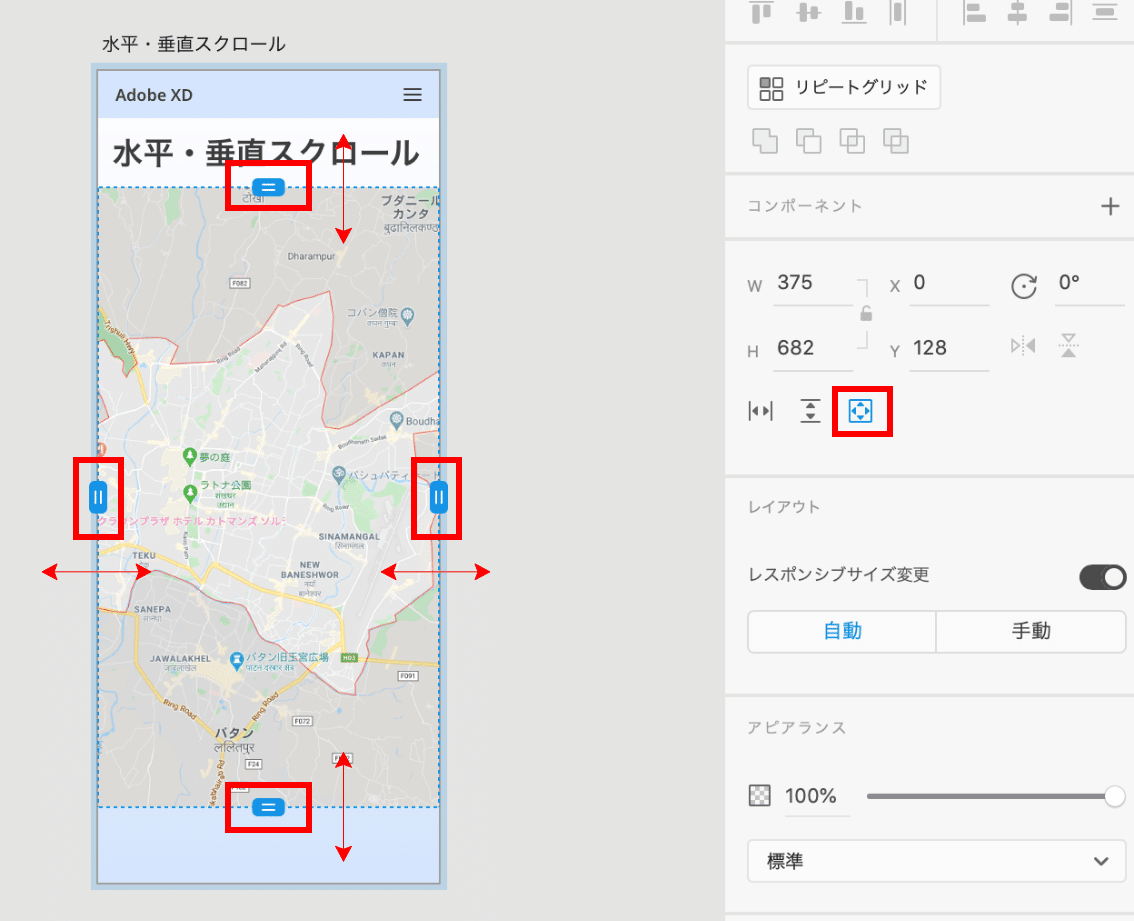Toggle レスポンシブサイズ変更 off
Viewport: 1134px width, 921px height.
[1103, 577]
